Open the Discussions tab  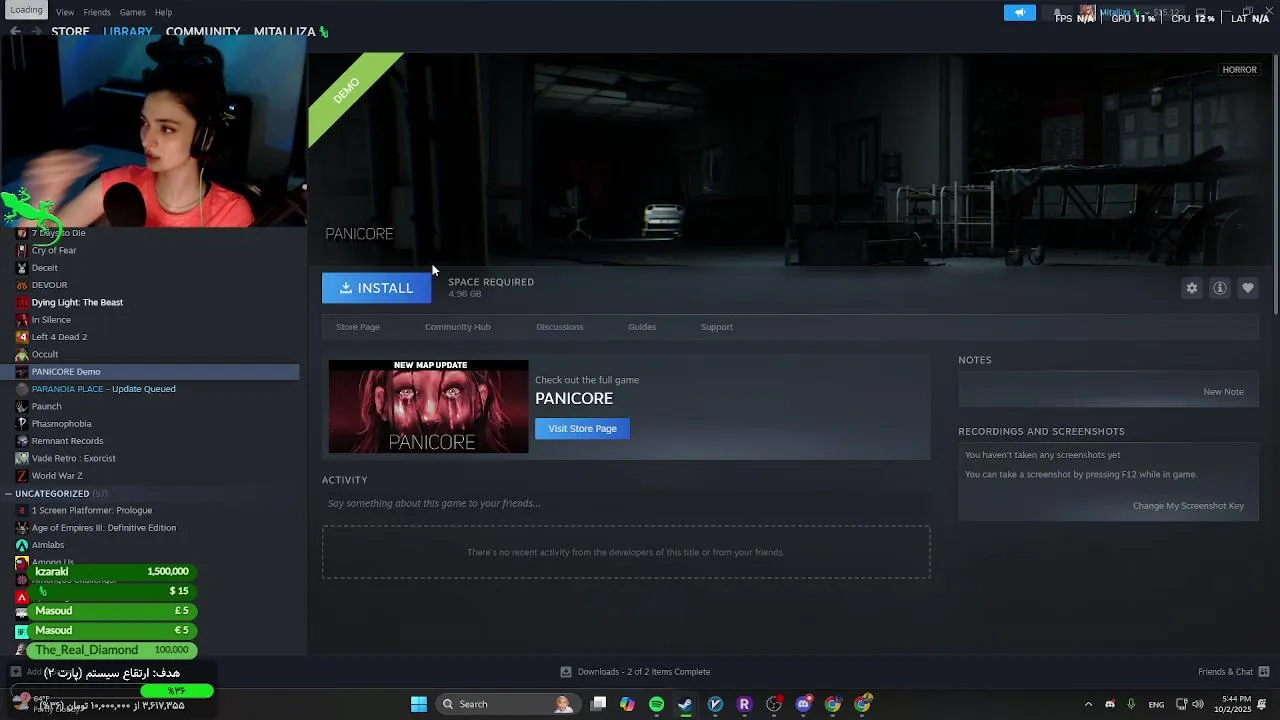point(559,327)
